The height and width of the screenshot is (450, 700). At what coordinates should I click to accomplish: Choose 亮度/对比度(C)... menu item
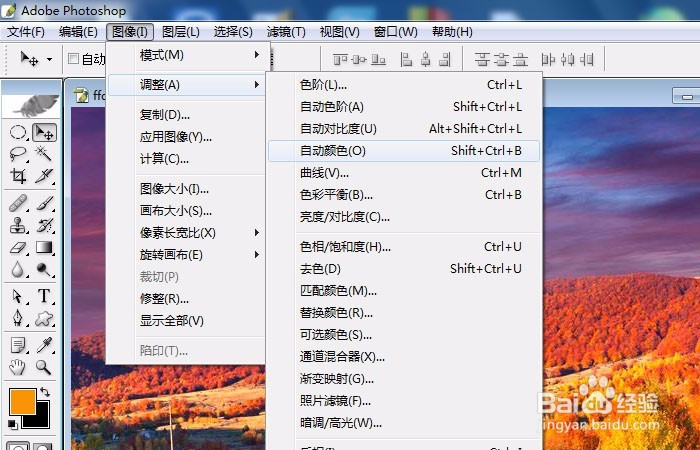coord(404,217)
